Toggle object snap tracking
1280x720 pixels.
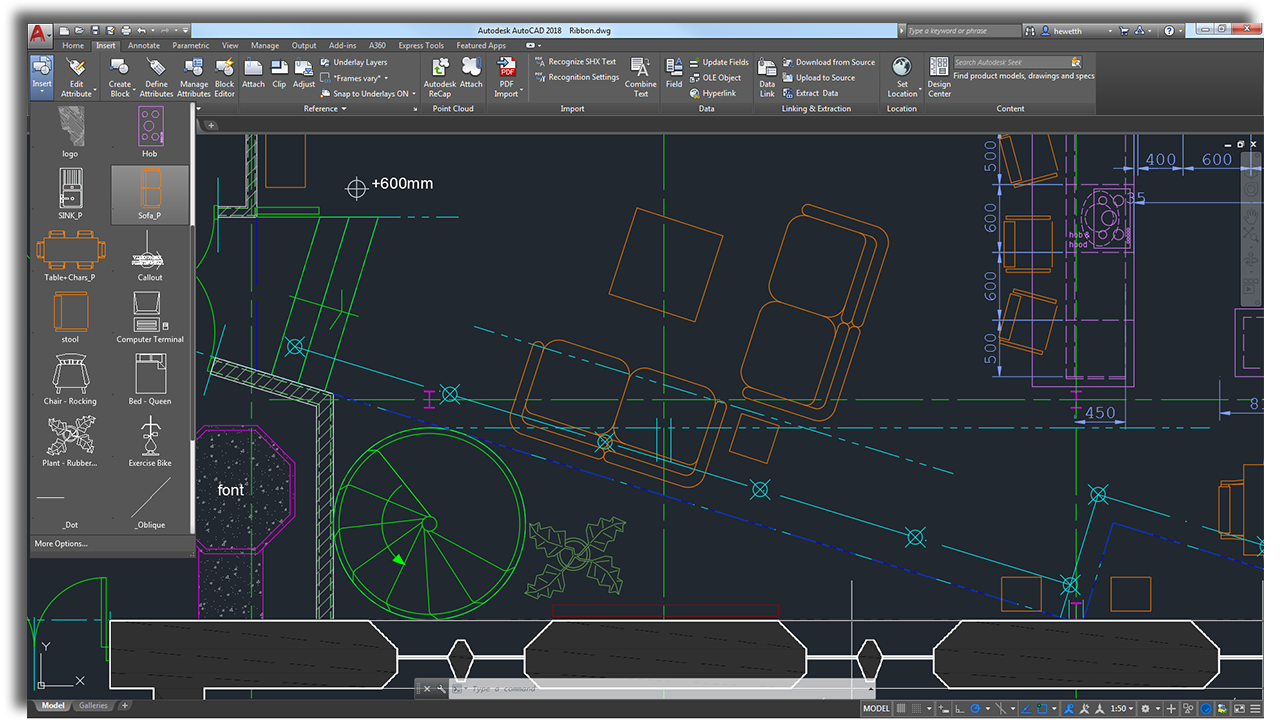point(1026,709)
